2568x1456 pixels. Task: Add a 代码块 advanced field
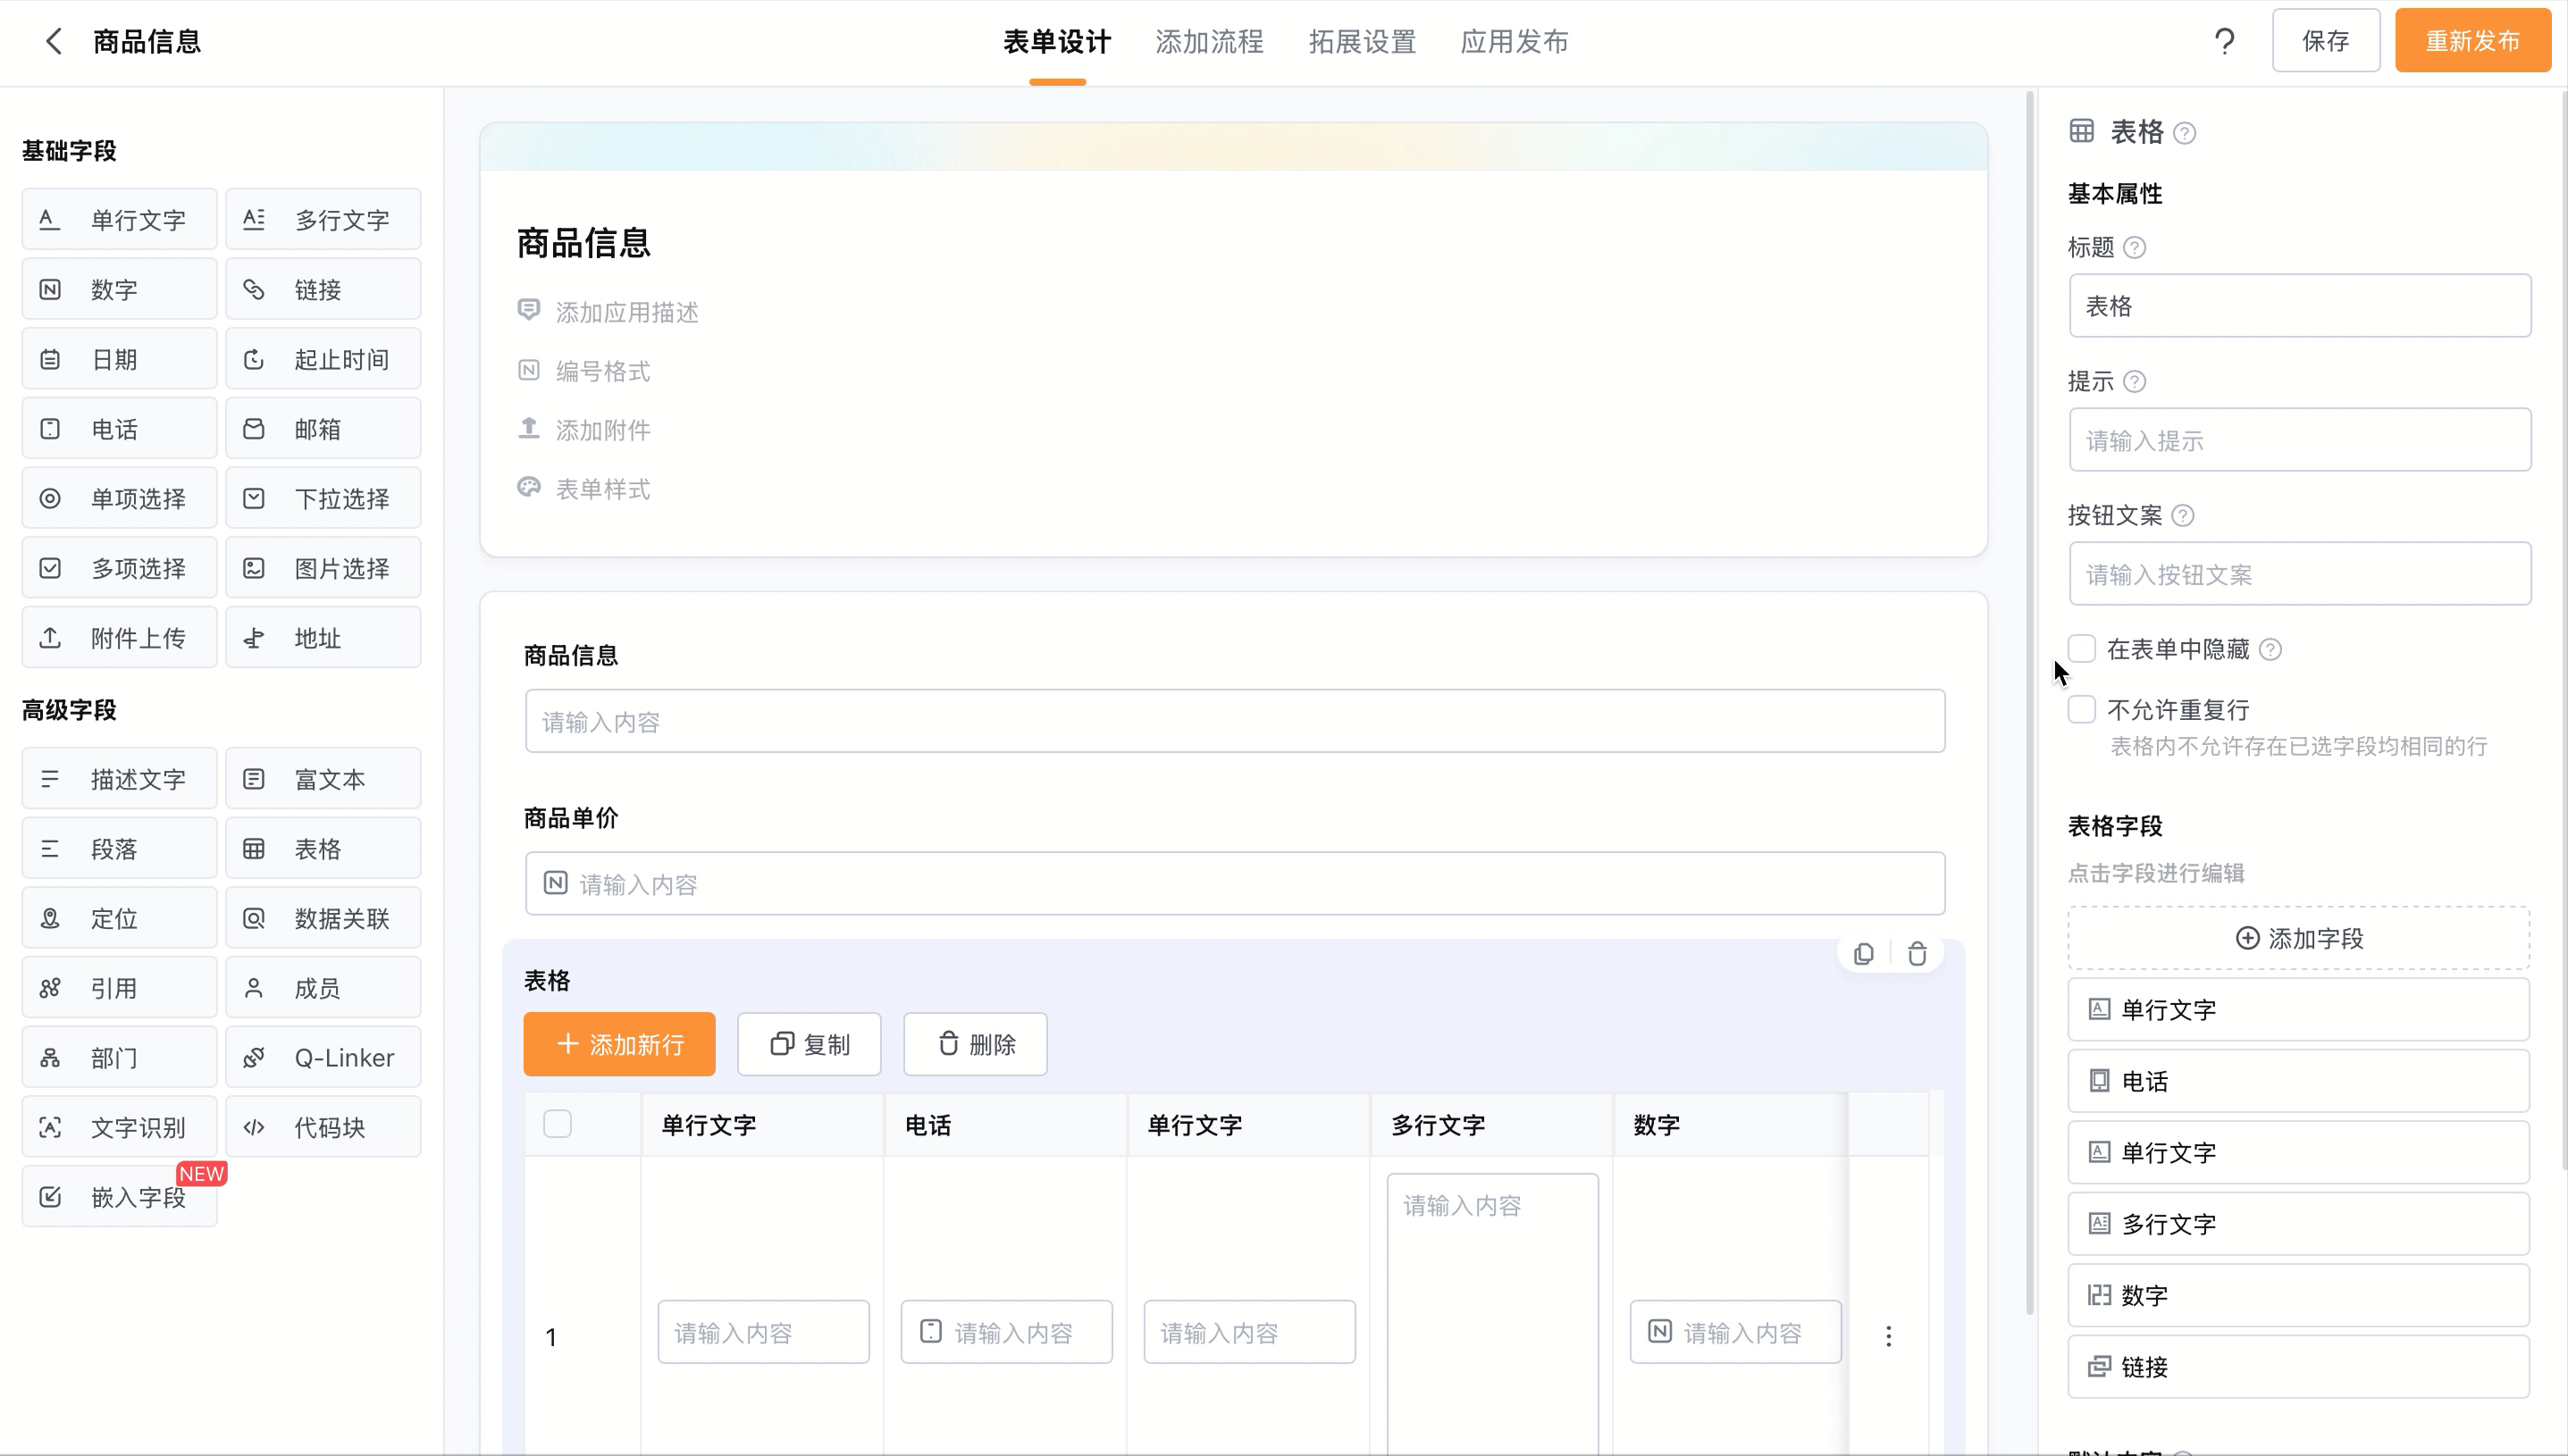point(323,1127)
